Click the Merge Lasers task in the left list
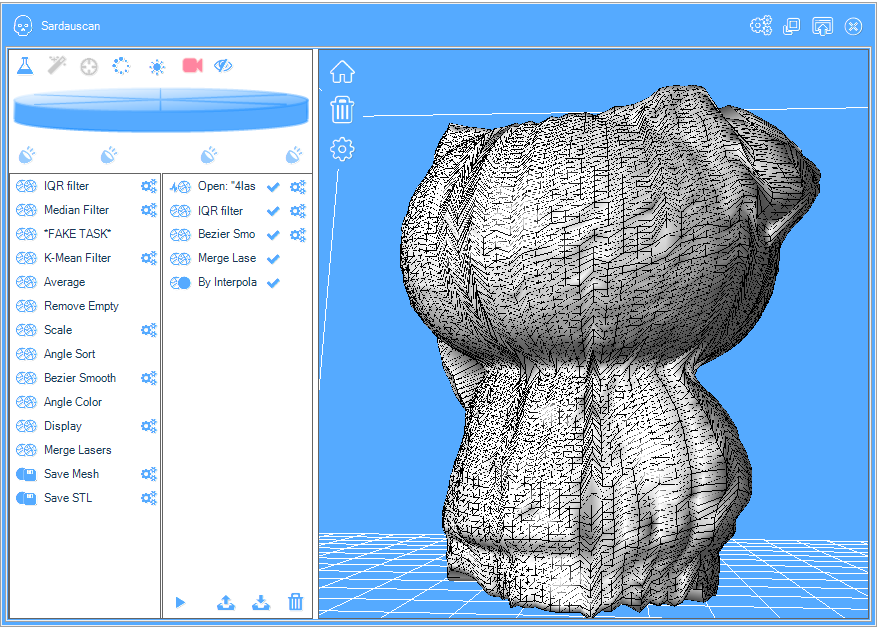This screenshot has height=630, width=878. coord(77,450)
